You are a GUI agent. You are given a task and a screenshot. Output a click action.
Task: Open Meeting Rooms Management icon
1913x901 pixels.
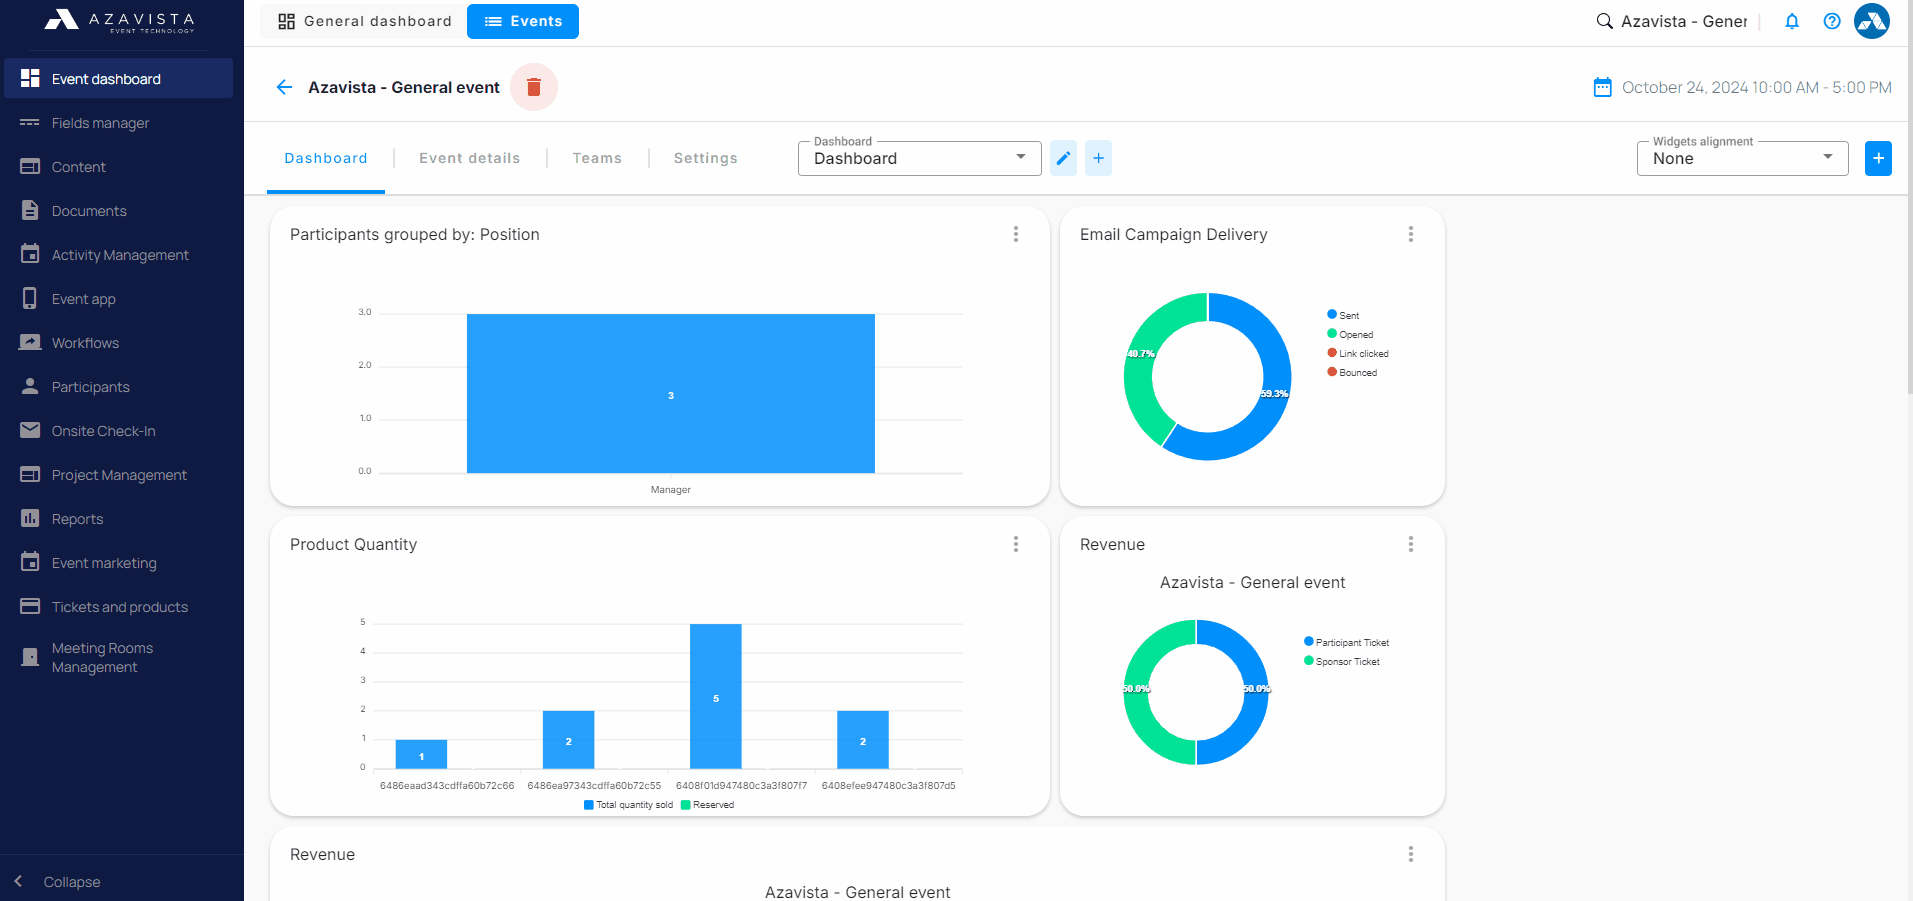[x=30, y=657]
